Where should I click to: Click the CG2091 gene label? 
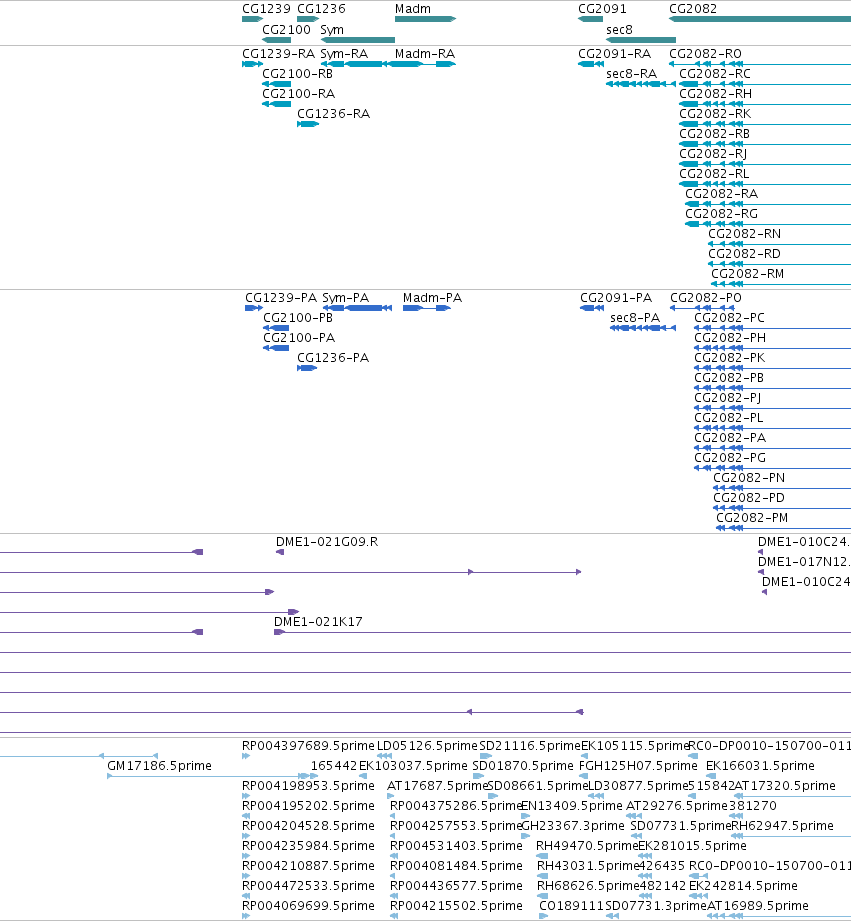point(602,9)
